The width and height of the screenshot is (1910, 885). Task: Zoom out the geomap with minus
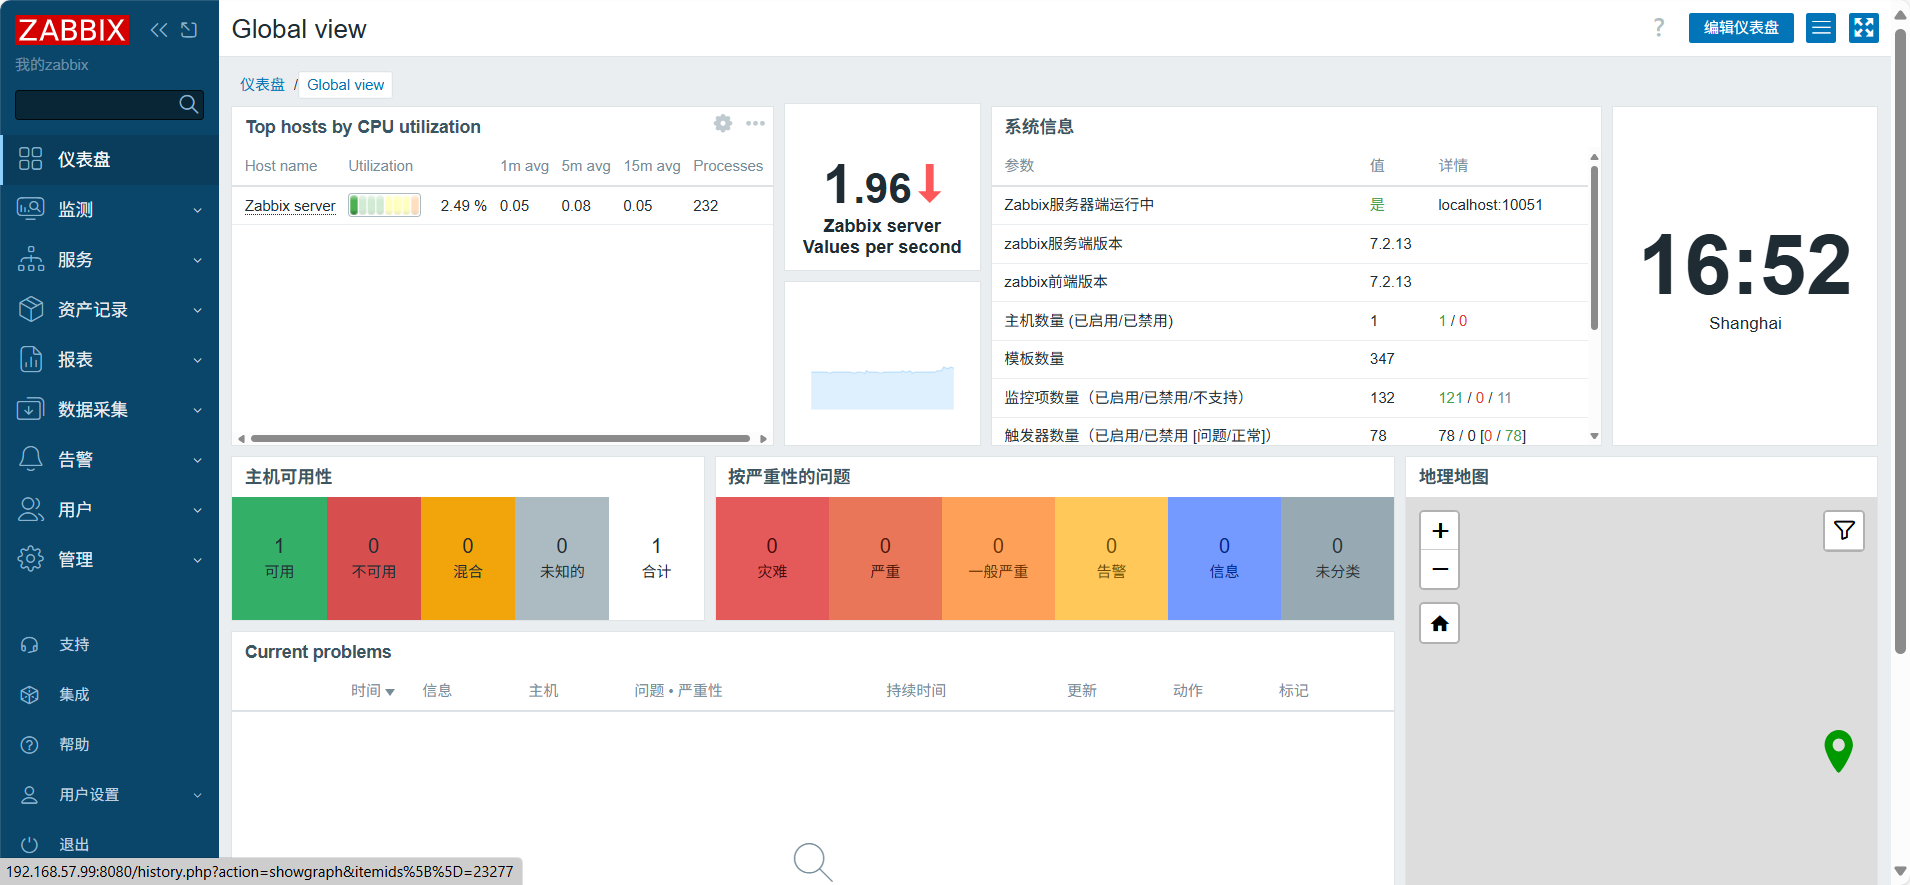coord(1440,569)
